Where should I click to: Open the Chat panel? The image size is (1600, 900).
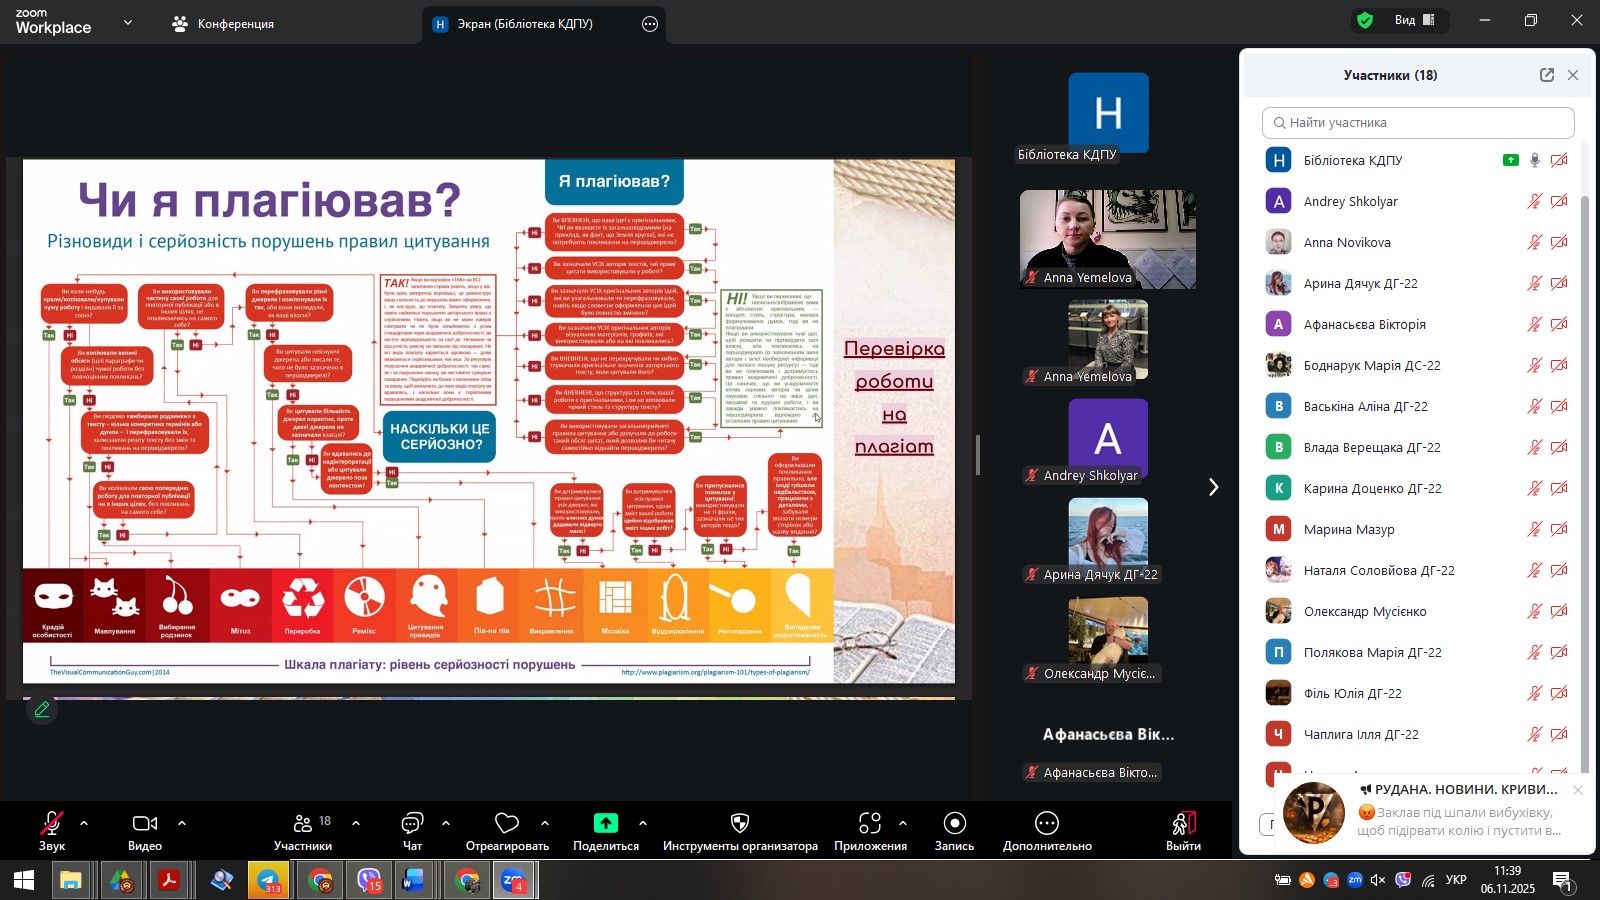412,829
